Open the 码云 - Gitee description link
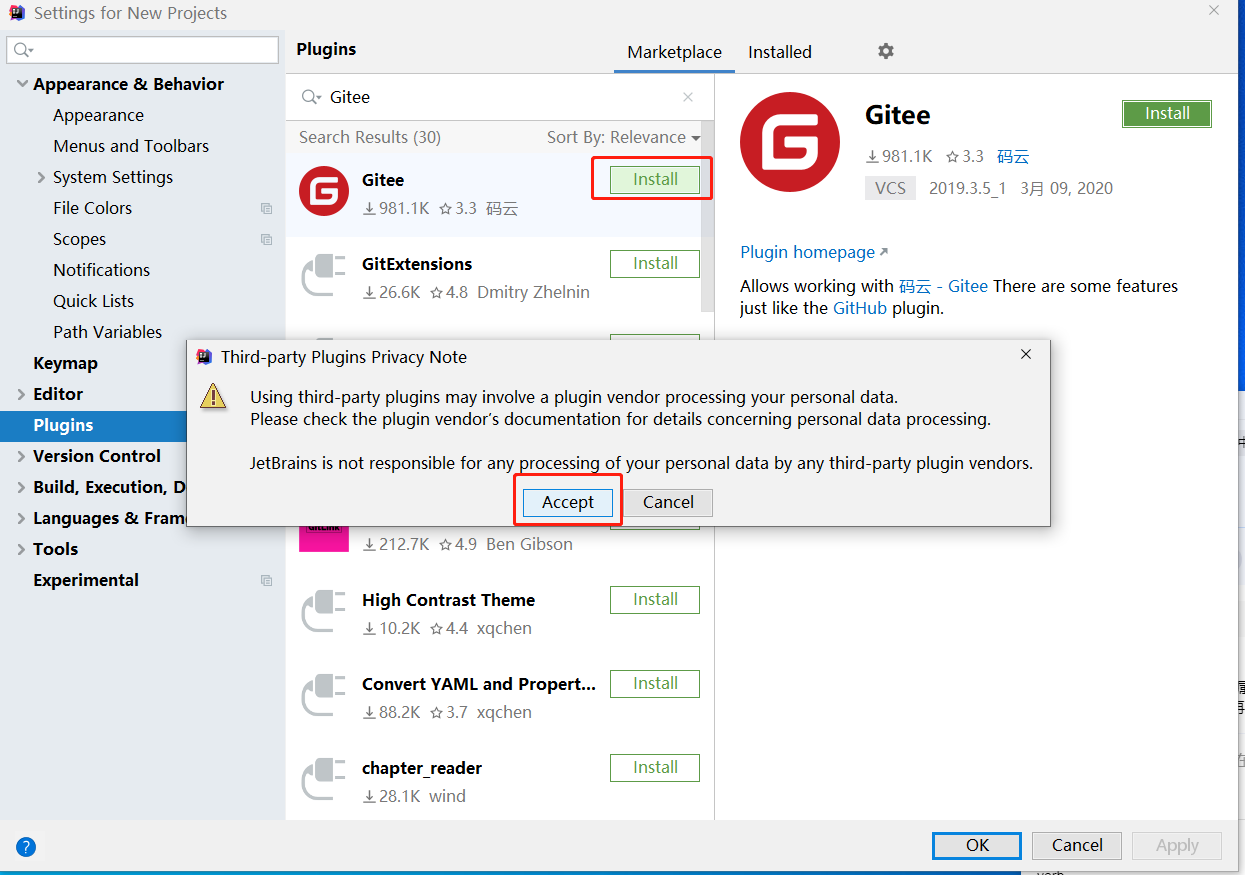 (943, 286)
